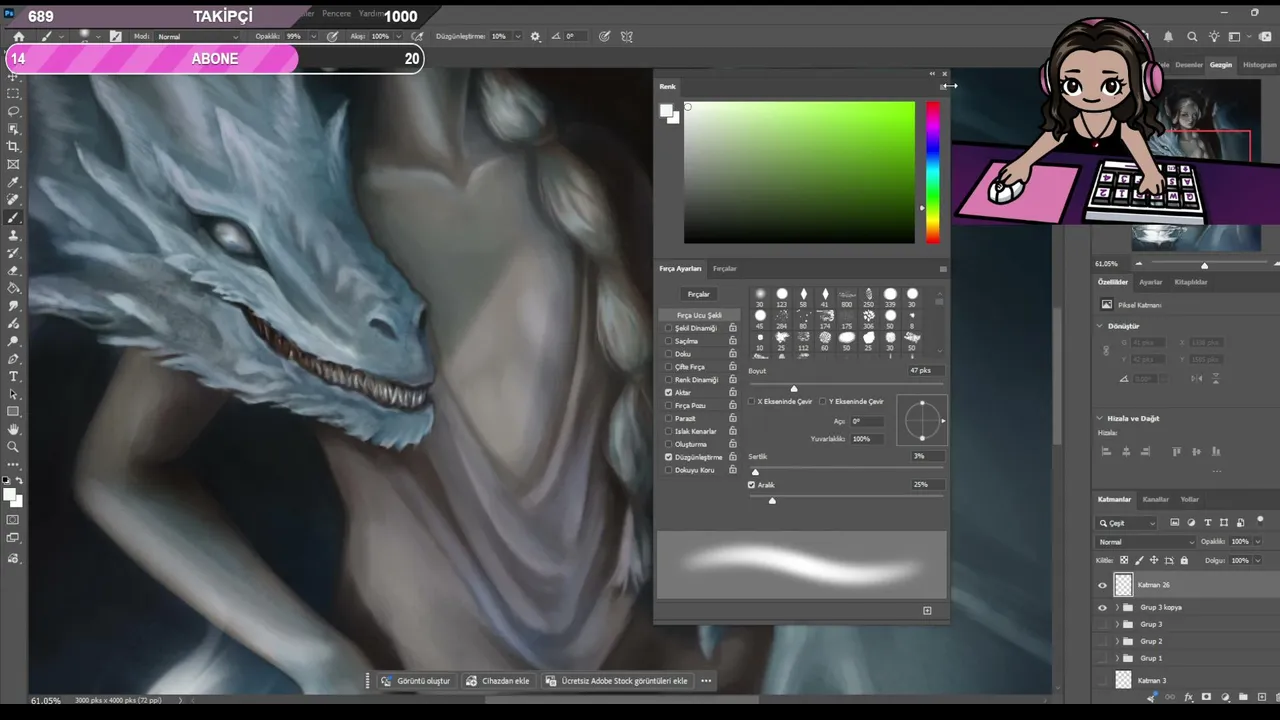Open the layer filter Çeşit dropdown

tap(1127, 523)
